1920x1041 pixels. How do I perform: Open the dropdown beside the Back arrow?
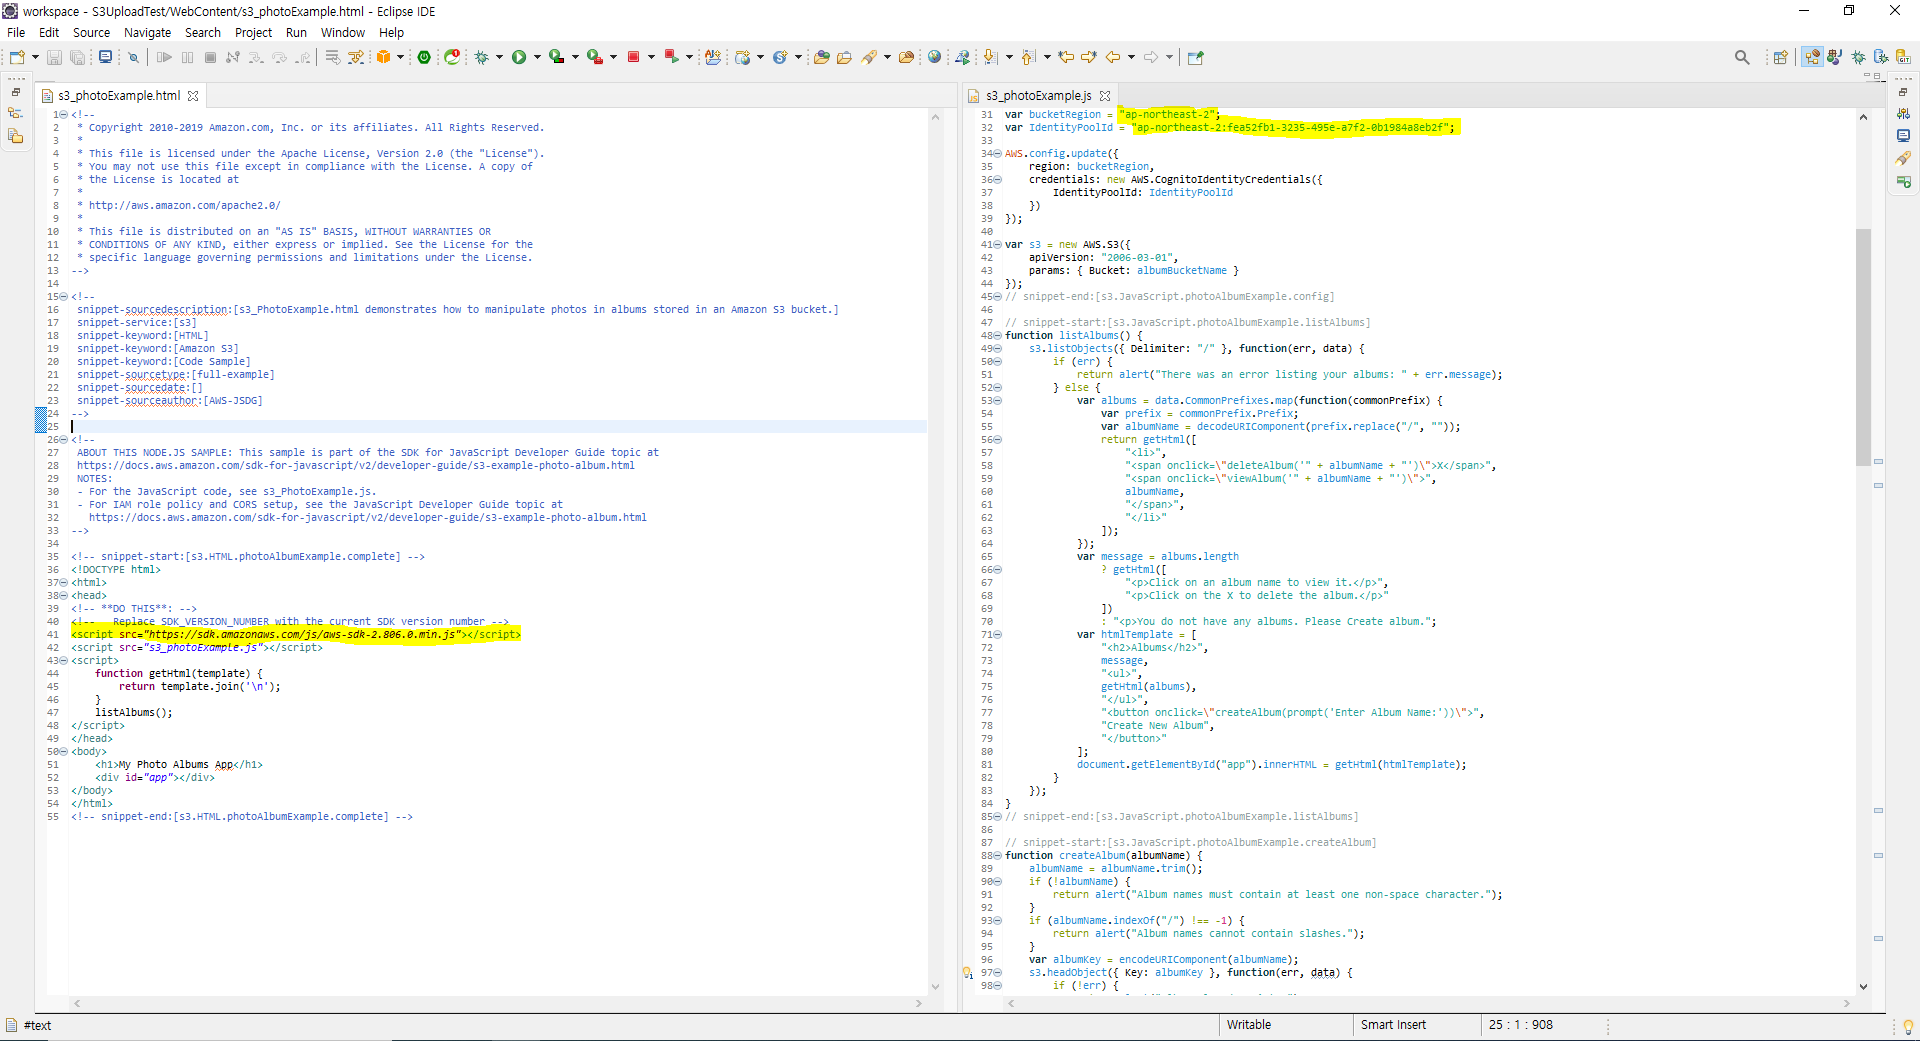[1131, 57]
